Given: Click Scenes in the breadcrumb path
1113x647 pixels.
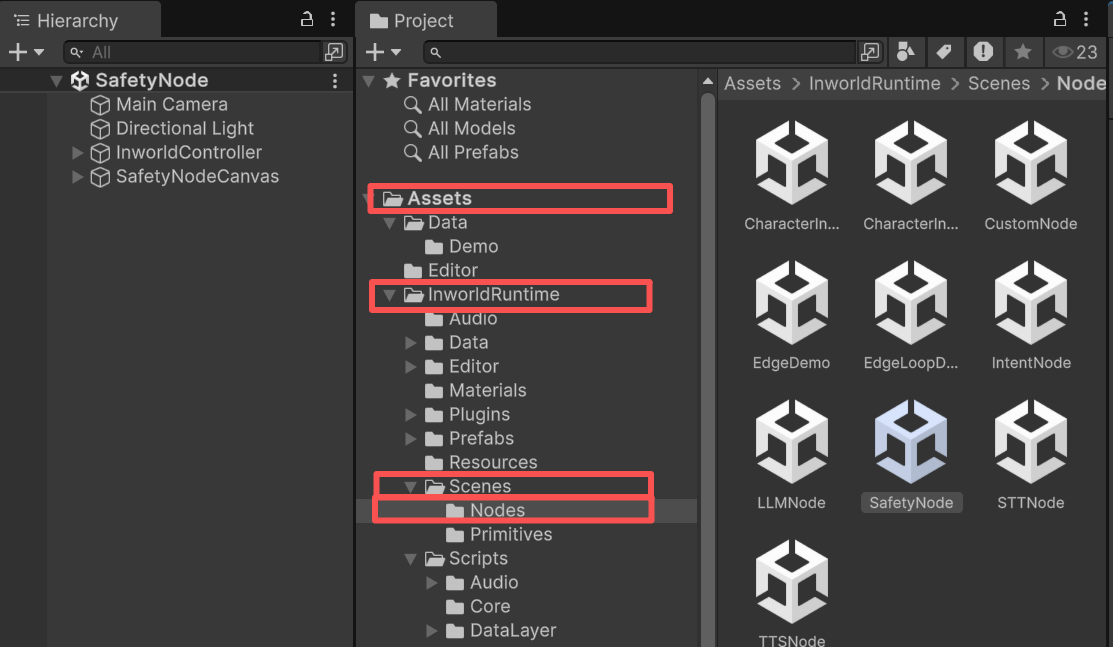Looking at the screenshot, I should point(999,84).
